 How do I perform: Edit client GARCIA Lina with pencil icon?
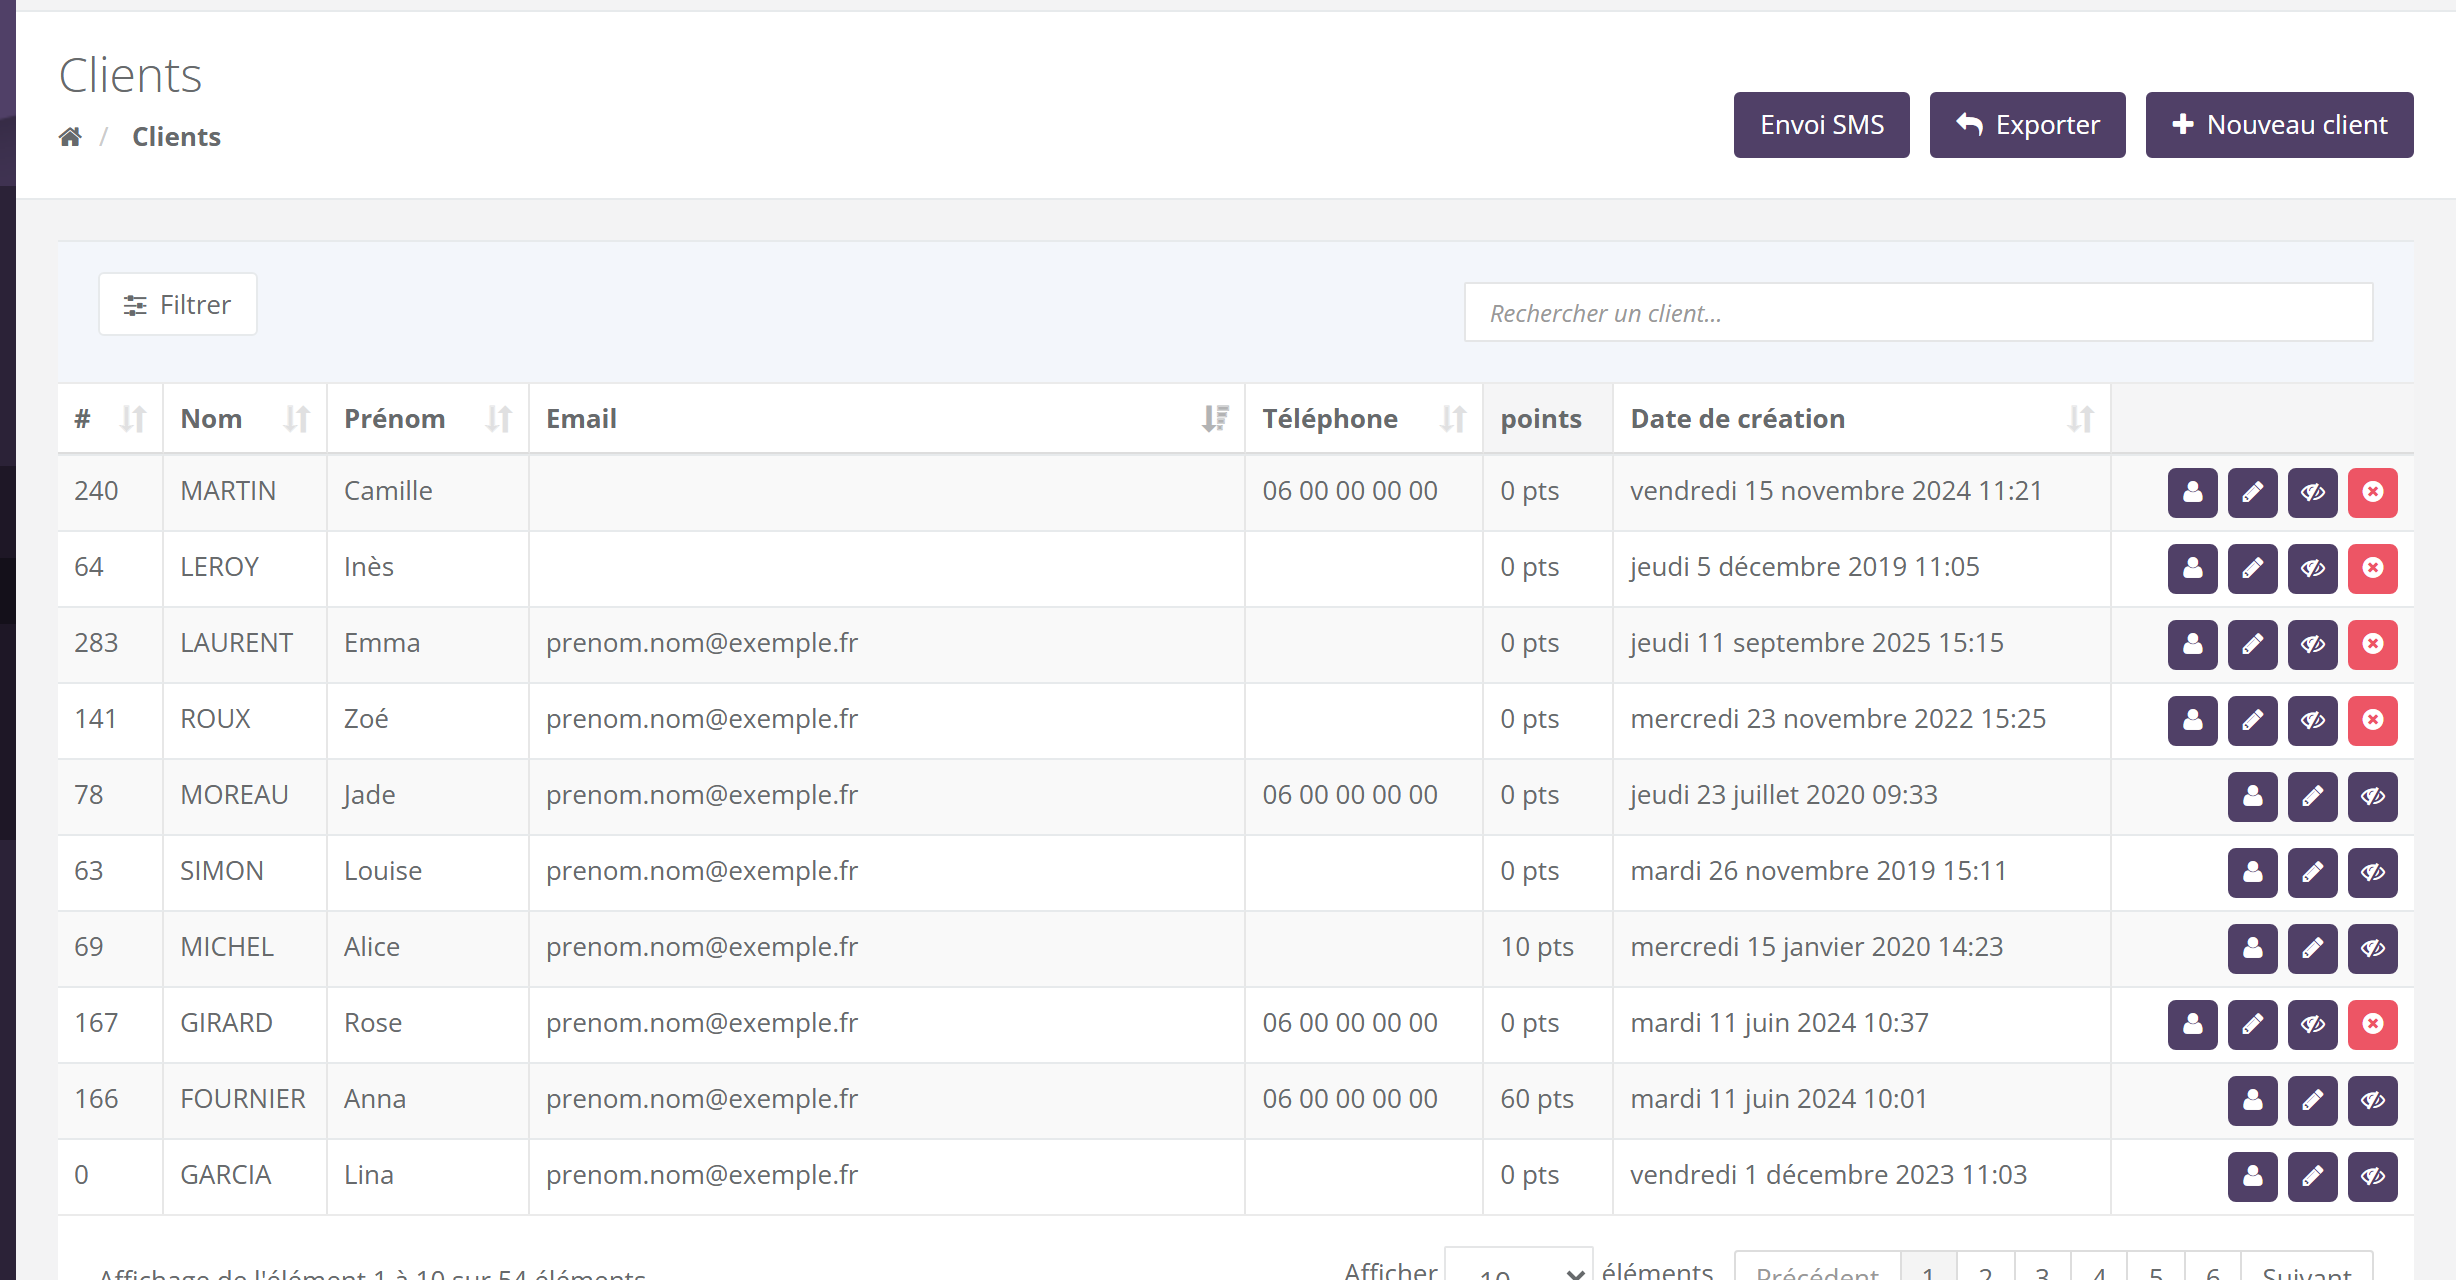pos(2312,1176)
